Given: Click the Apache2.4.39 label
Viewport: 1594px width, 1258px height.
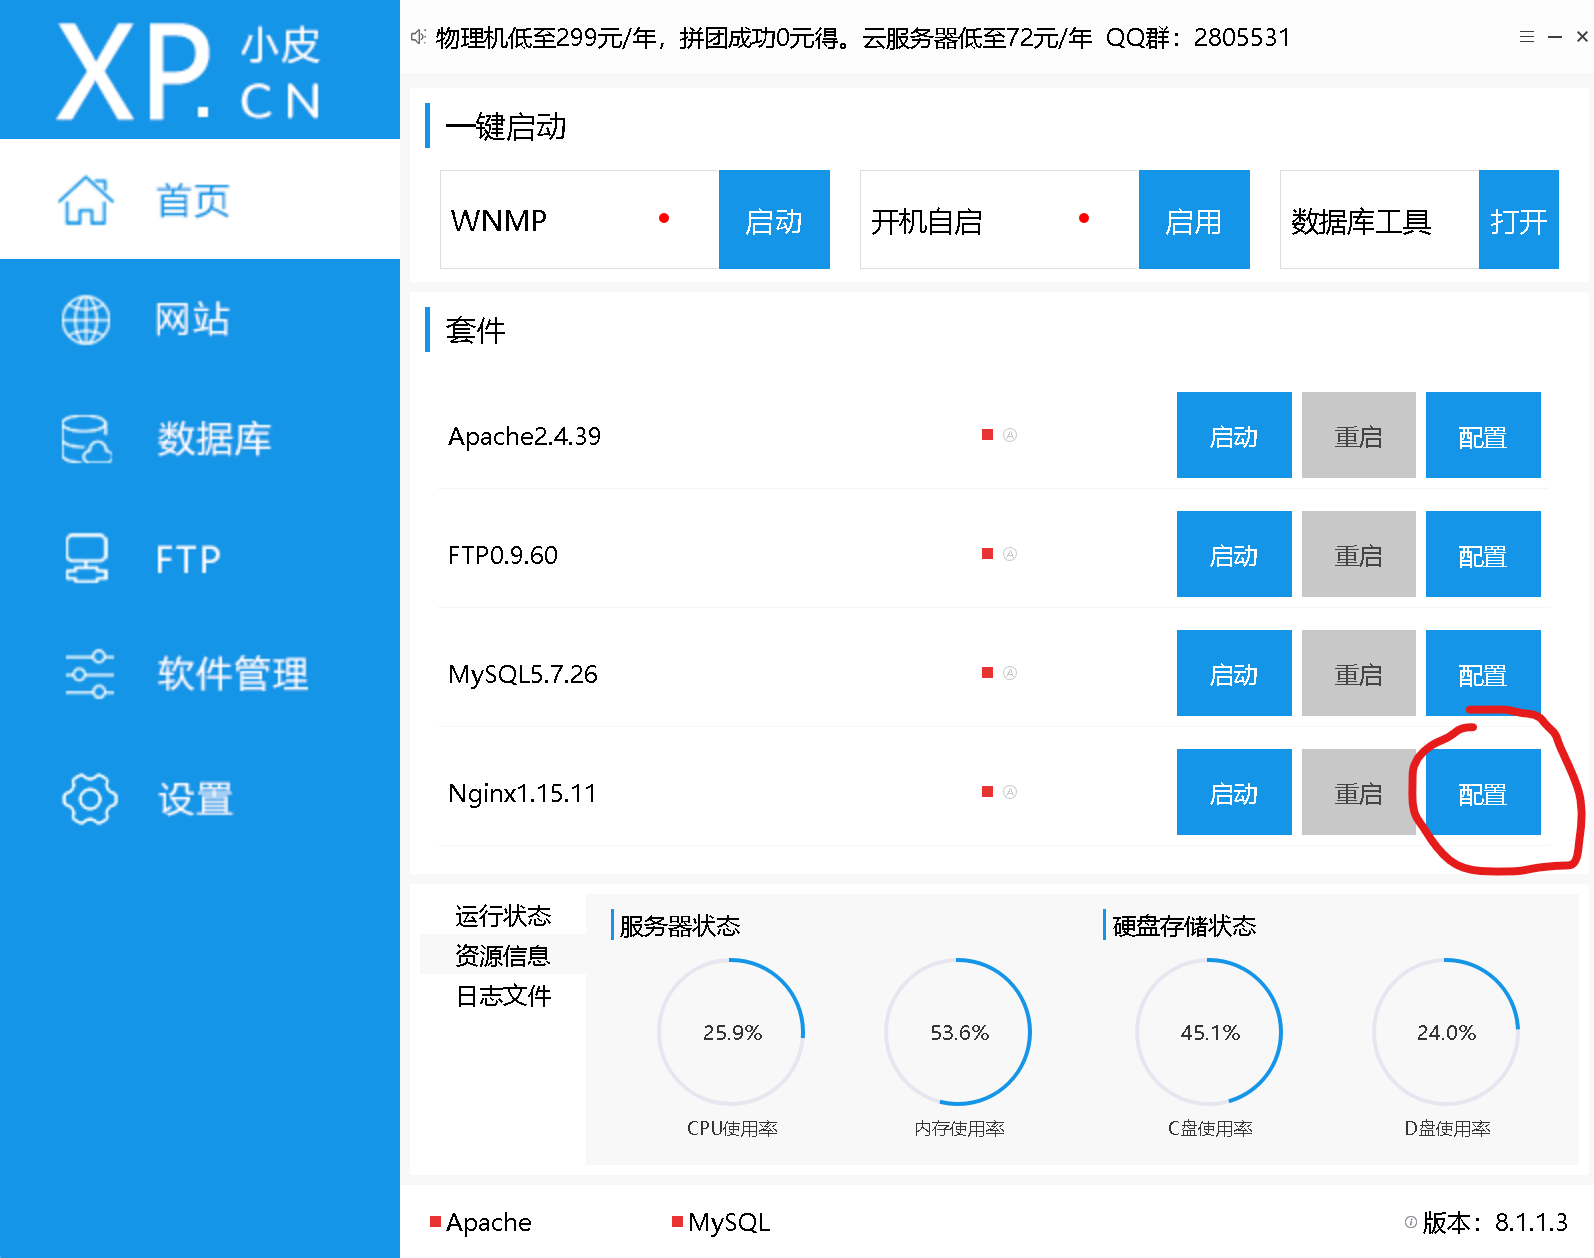Looking at the screenshot, I should [x=524, y=436].
